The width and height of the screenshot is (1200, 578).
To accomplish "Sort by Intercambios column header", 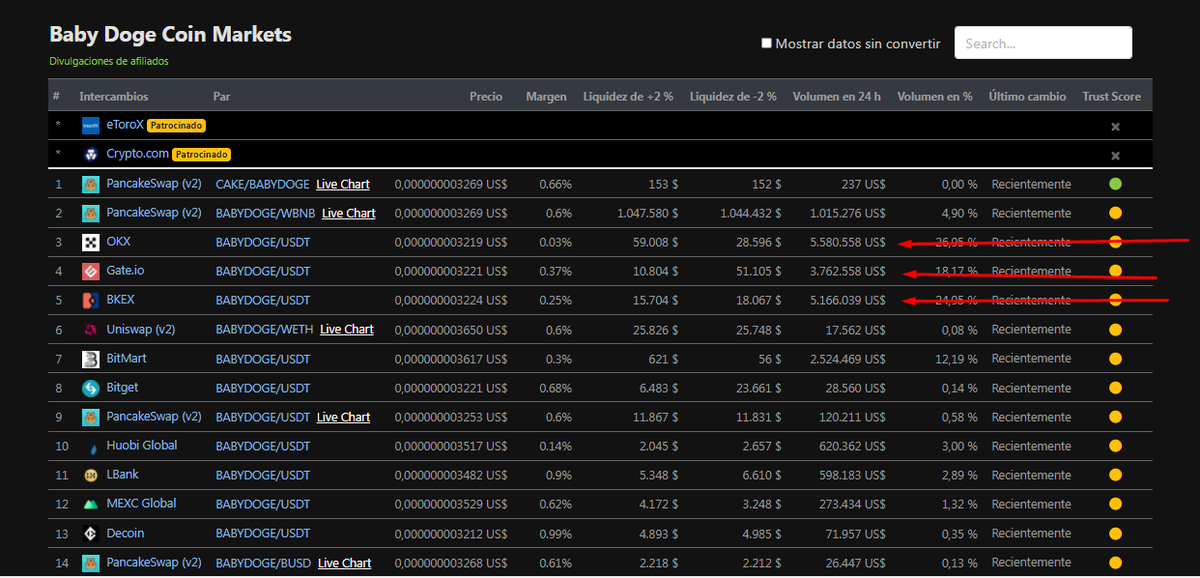I will coord(114,97).
